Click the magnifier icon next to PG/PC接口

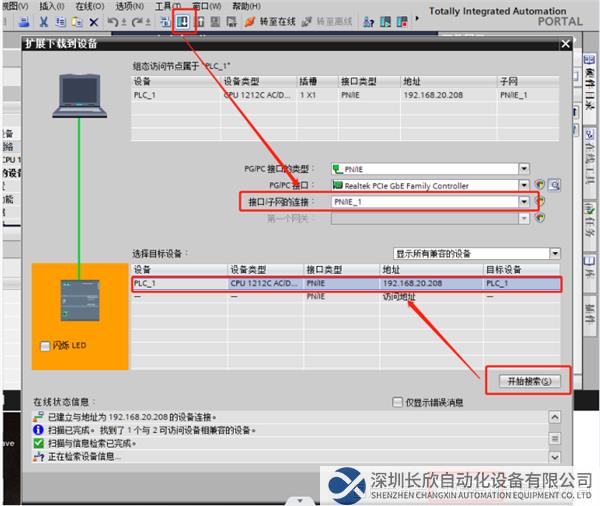point(553,185)
